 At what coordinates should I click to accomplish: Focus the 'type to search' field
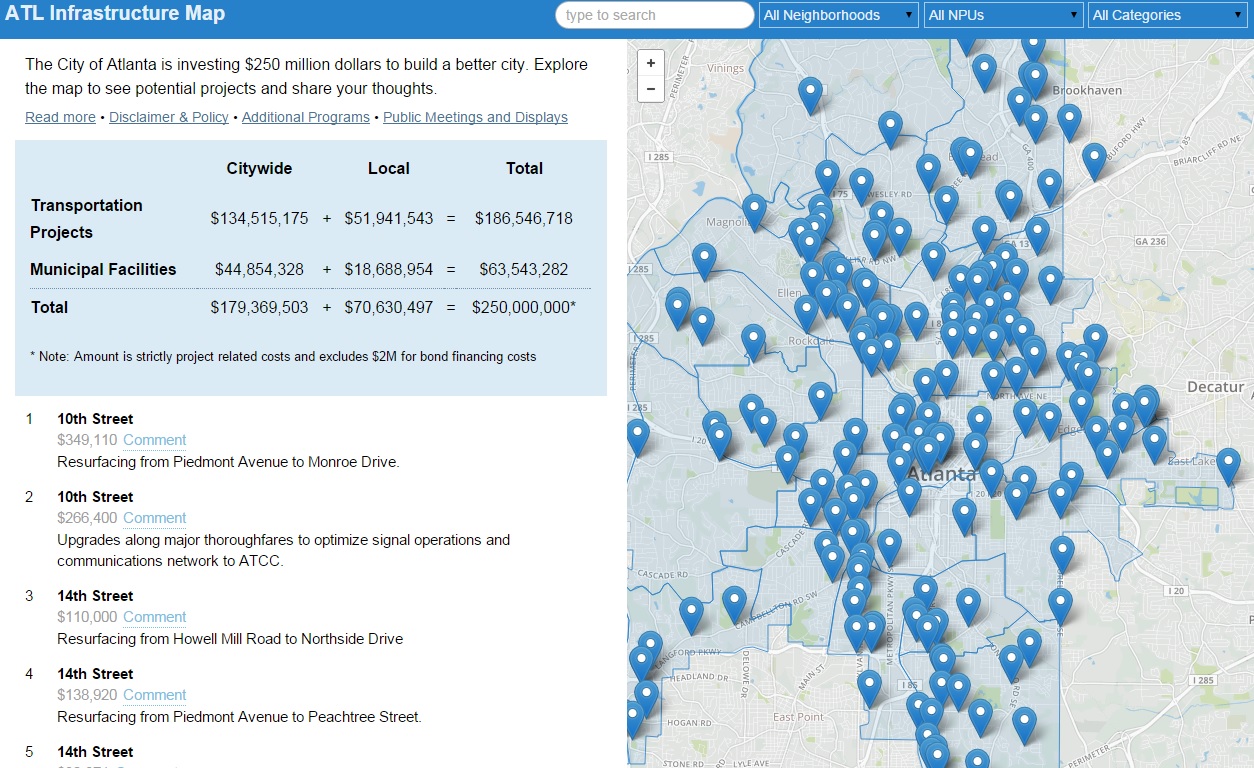coord(655,15)
